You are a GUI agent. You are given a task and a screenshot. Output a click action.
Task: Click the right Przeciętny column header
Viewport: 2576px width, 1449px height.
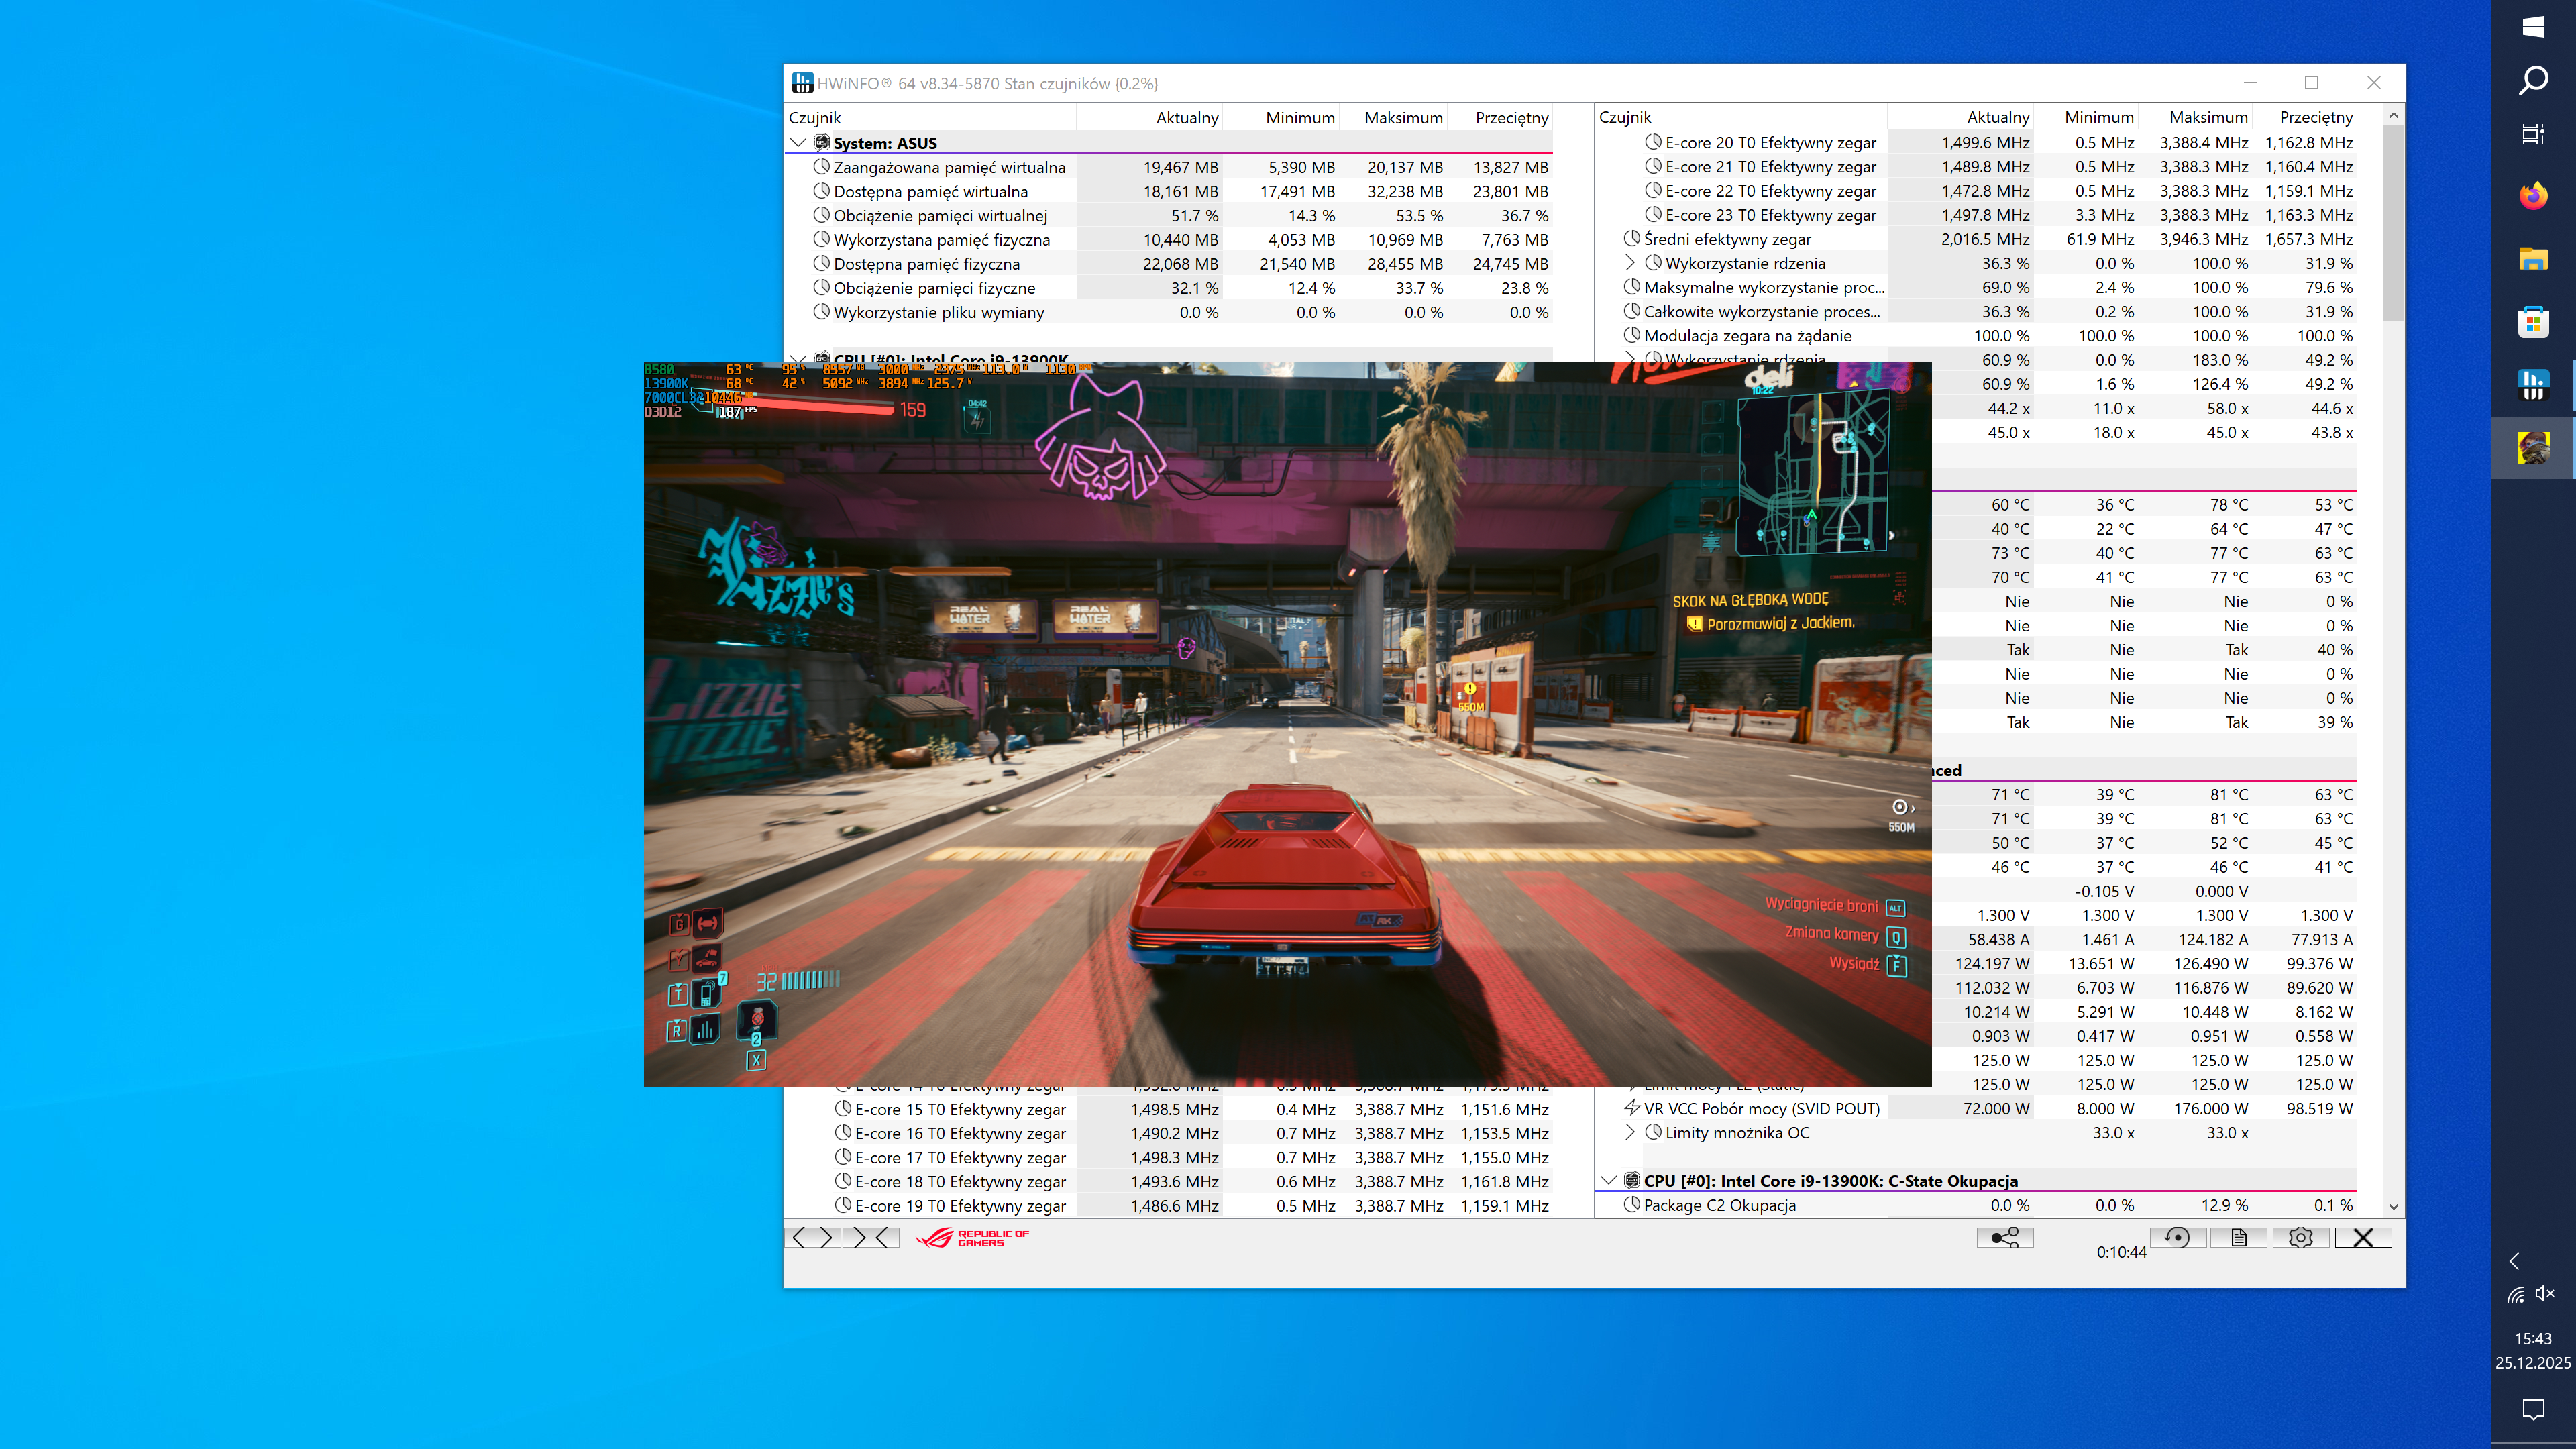coord(2315,117)
